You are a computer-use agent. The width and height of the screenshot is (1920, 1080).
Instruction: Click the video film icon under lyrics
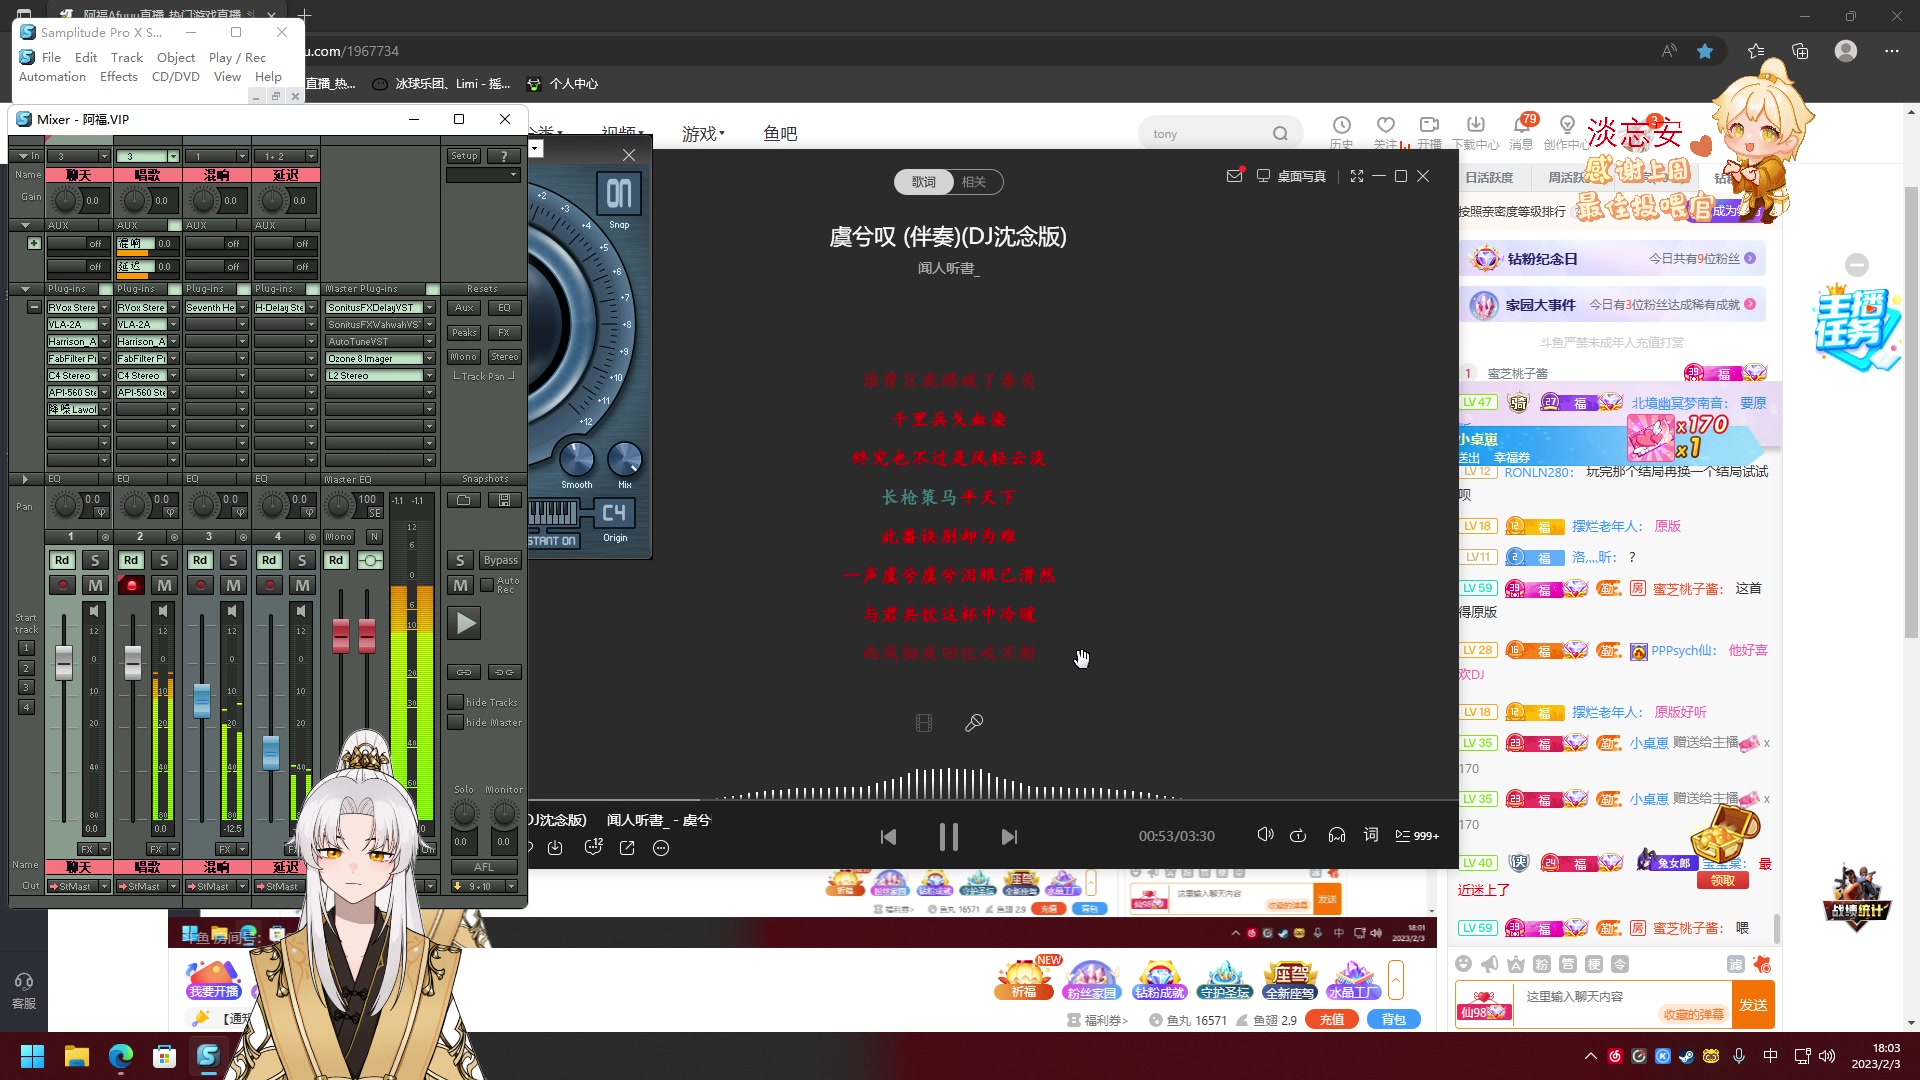click(924, 723)
